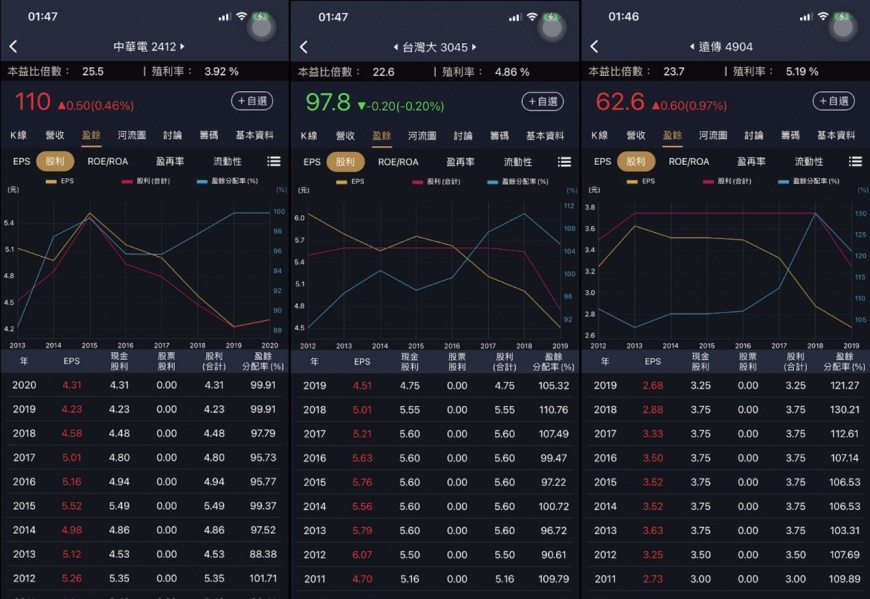Go back from the 遠傳 4904 screen
This screenshot has height=599, width=870.
pyautogui.click(x=594, y=47)
